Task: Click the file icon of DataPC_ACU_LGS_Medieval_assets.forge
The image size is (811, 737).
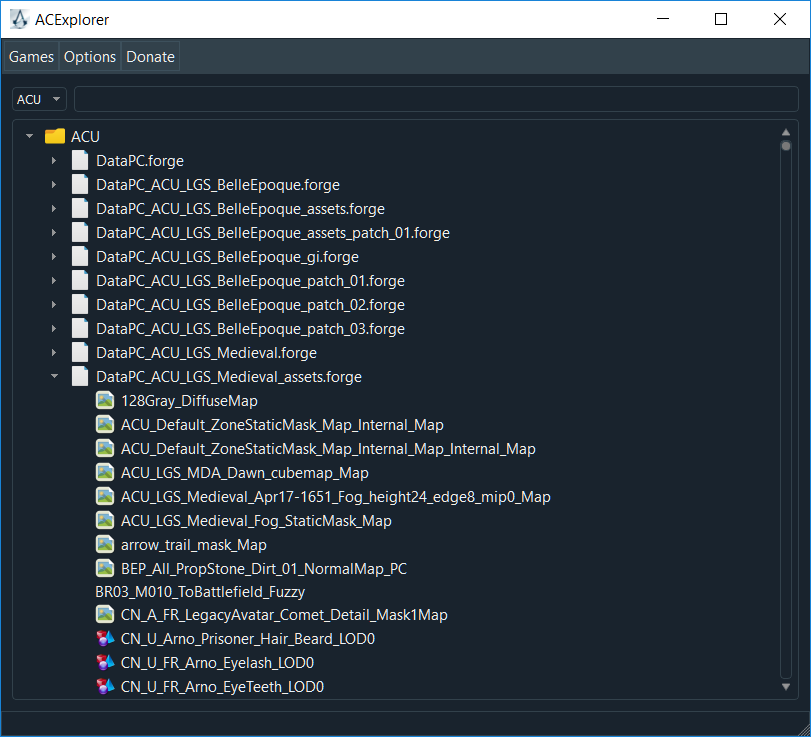Action: [x=80, y=377]
